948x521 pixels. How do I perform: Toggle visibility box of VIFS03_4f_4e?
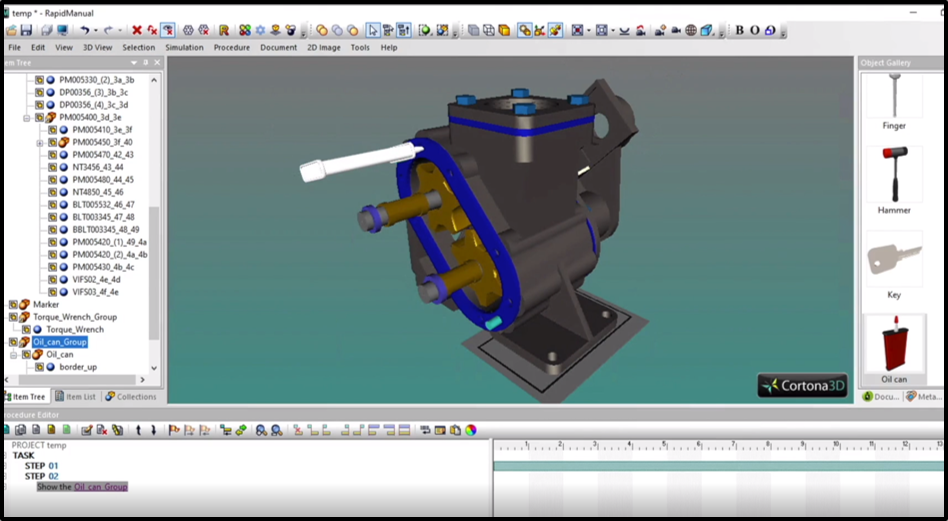point(53,292)
